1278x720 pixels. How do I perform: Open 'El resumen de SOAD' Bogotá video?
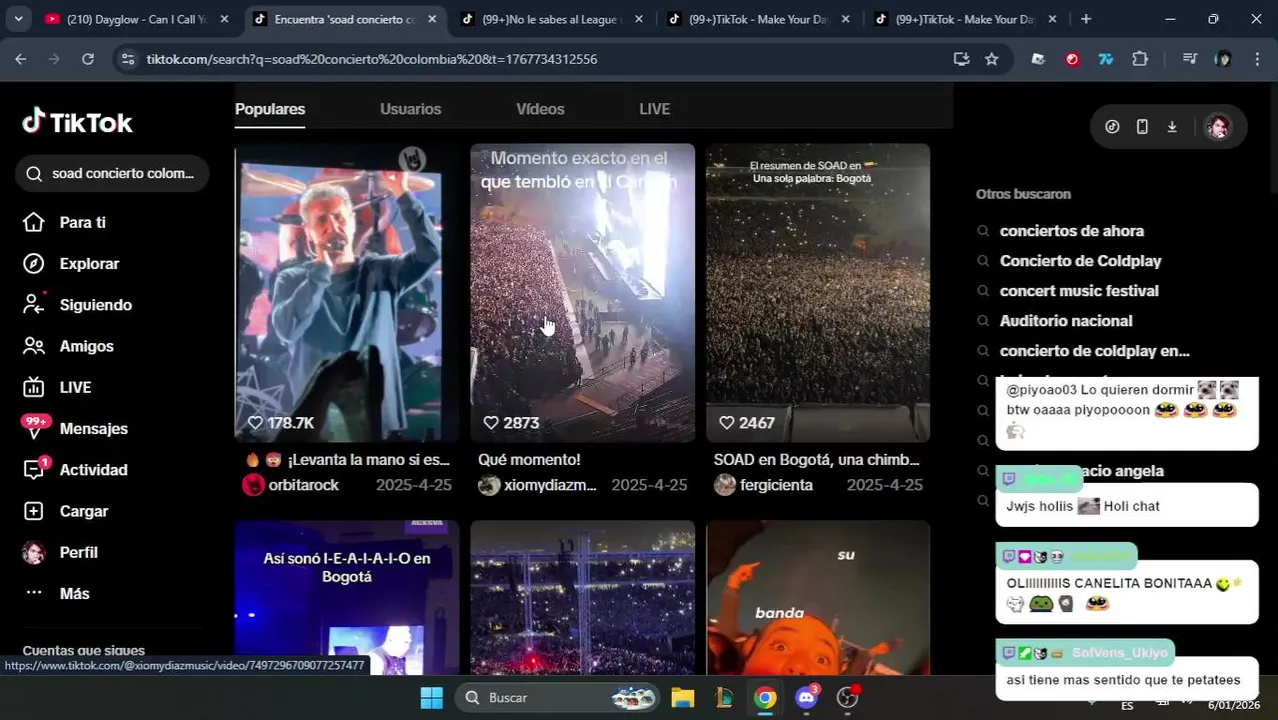coord(818,292)
